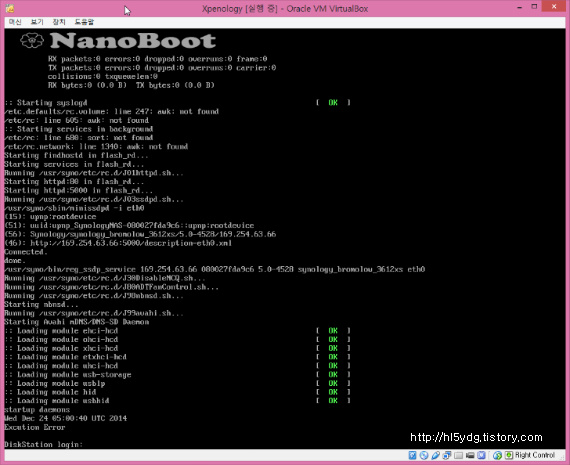Click the green OK beside 'Starting syslogd'
570x465 pixels.
(333, 103)
